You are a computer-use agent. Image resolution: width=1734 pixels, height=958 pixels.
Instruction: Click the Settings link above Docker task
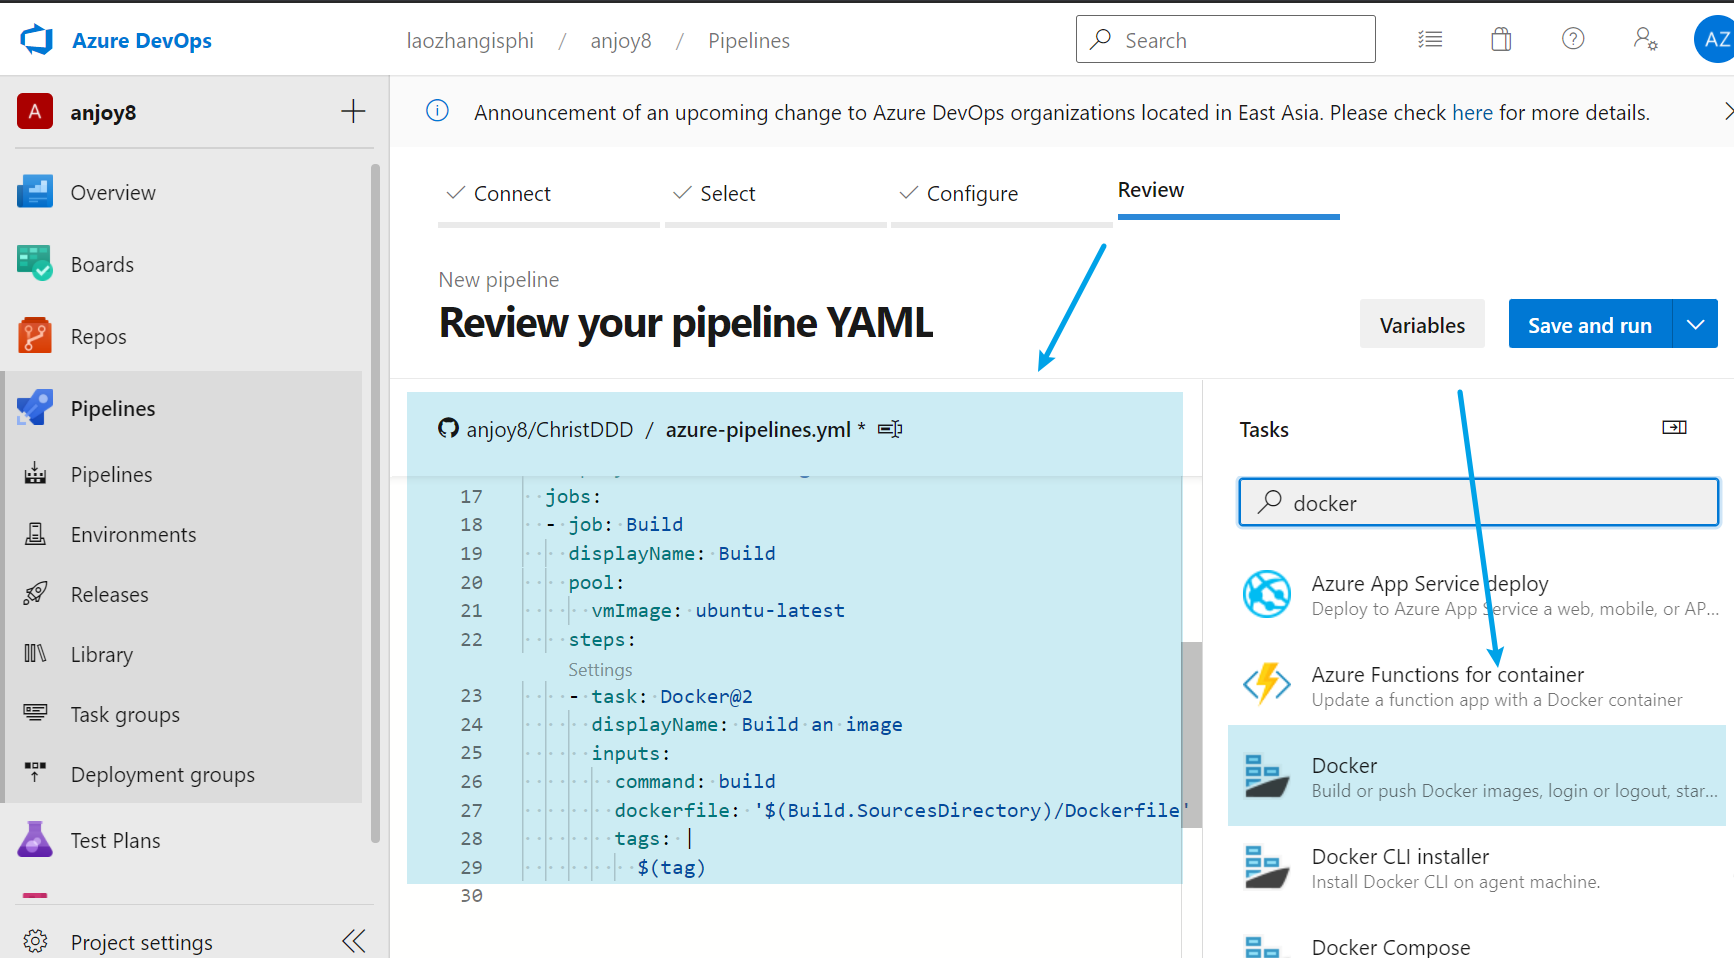600,669
